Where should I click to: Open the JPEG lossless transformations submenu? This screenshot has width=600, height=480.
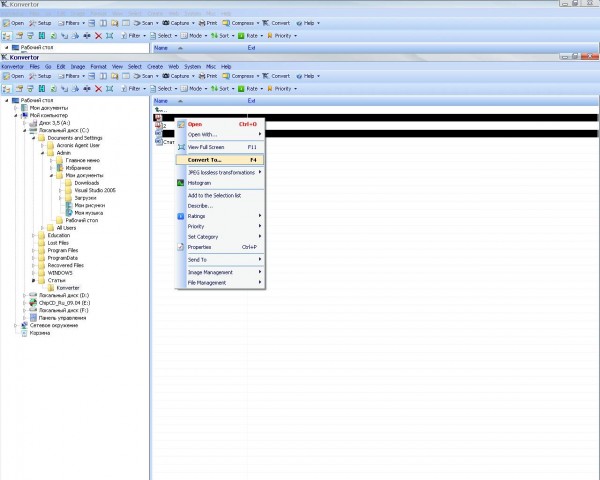point(220,173)
